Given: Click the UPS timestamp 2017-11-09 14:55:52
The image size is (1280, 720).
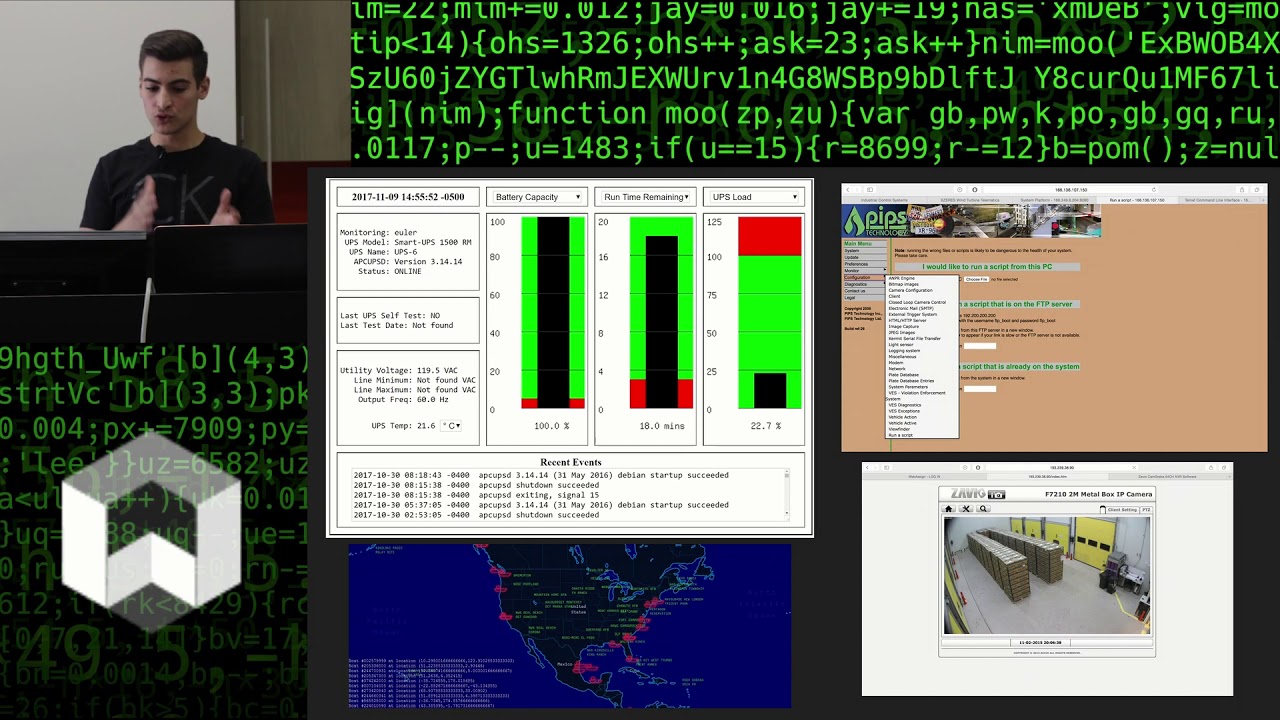Looking at the screenshot, I should 408,197.
